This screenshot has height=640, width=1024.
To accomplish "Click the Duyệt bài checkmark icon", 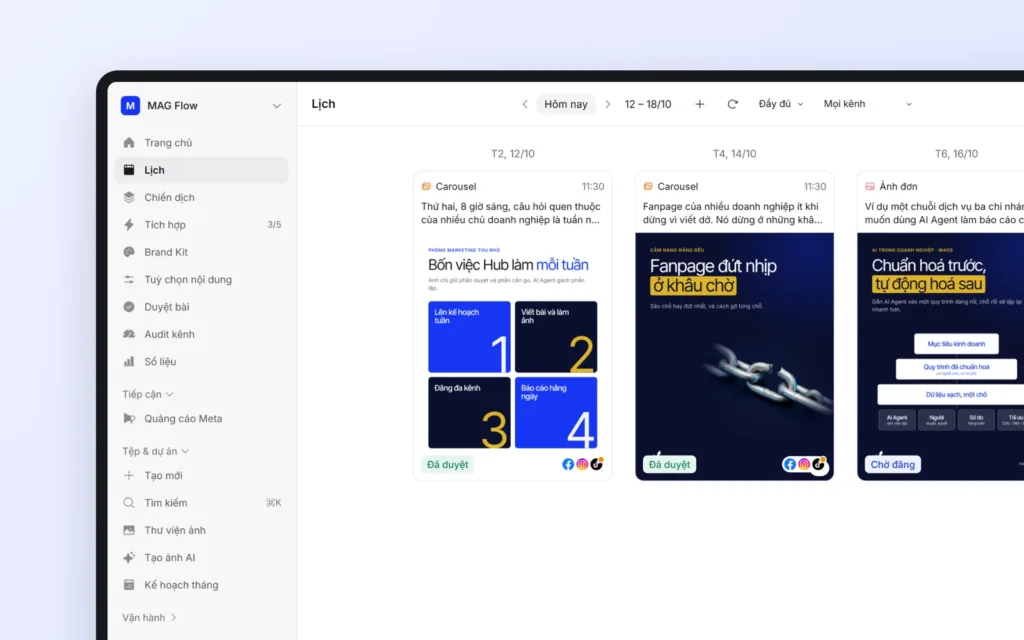I will (129, 307).
